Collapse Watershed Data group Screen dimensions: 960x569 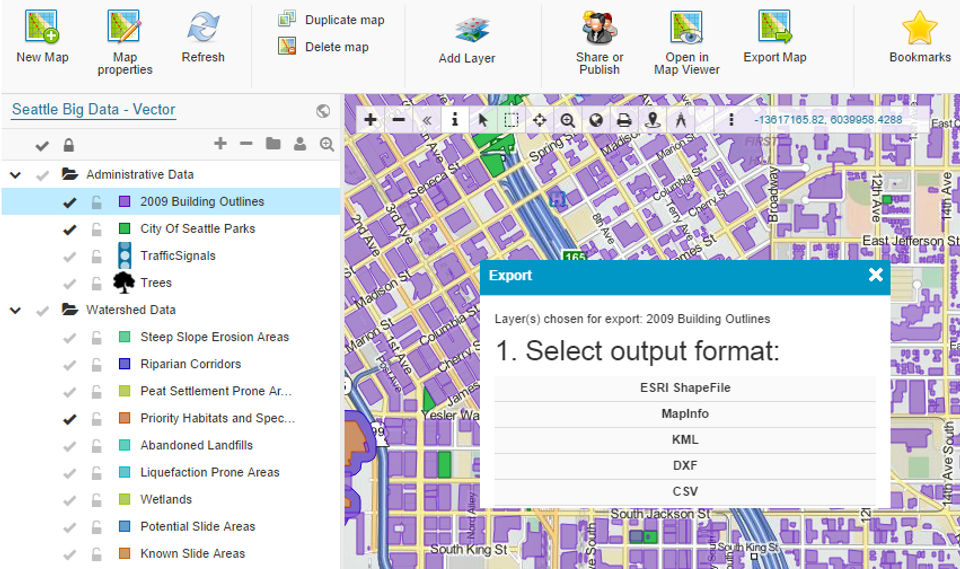15,311
